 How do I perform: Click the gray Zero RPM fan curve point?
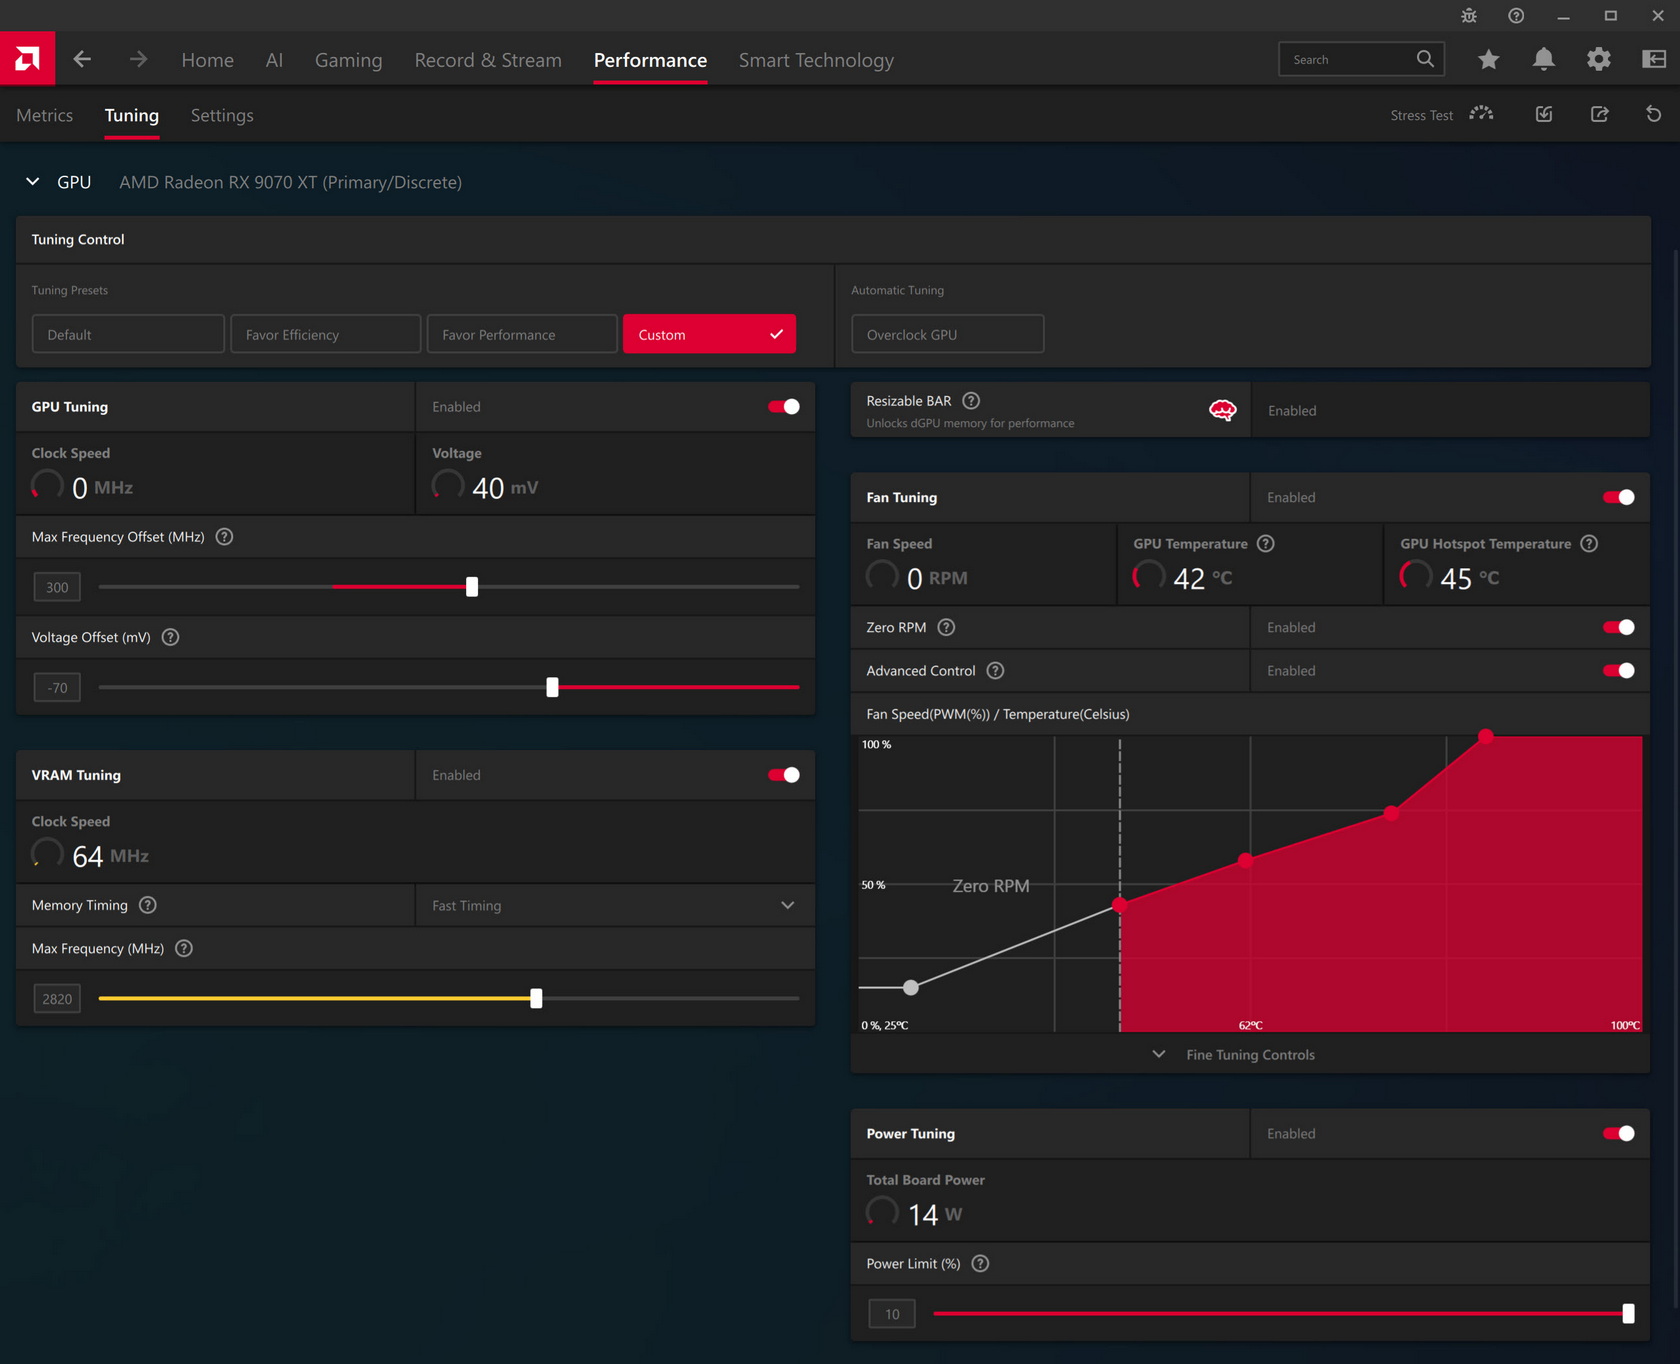click(x=911, y=988)
